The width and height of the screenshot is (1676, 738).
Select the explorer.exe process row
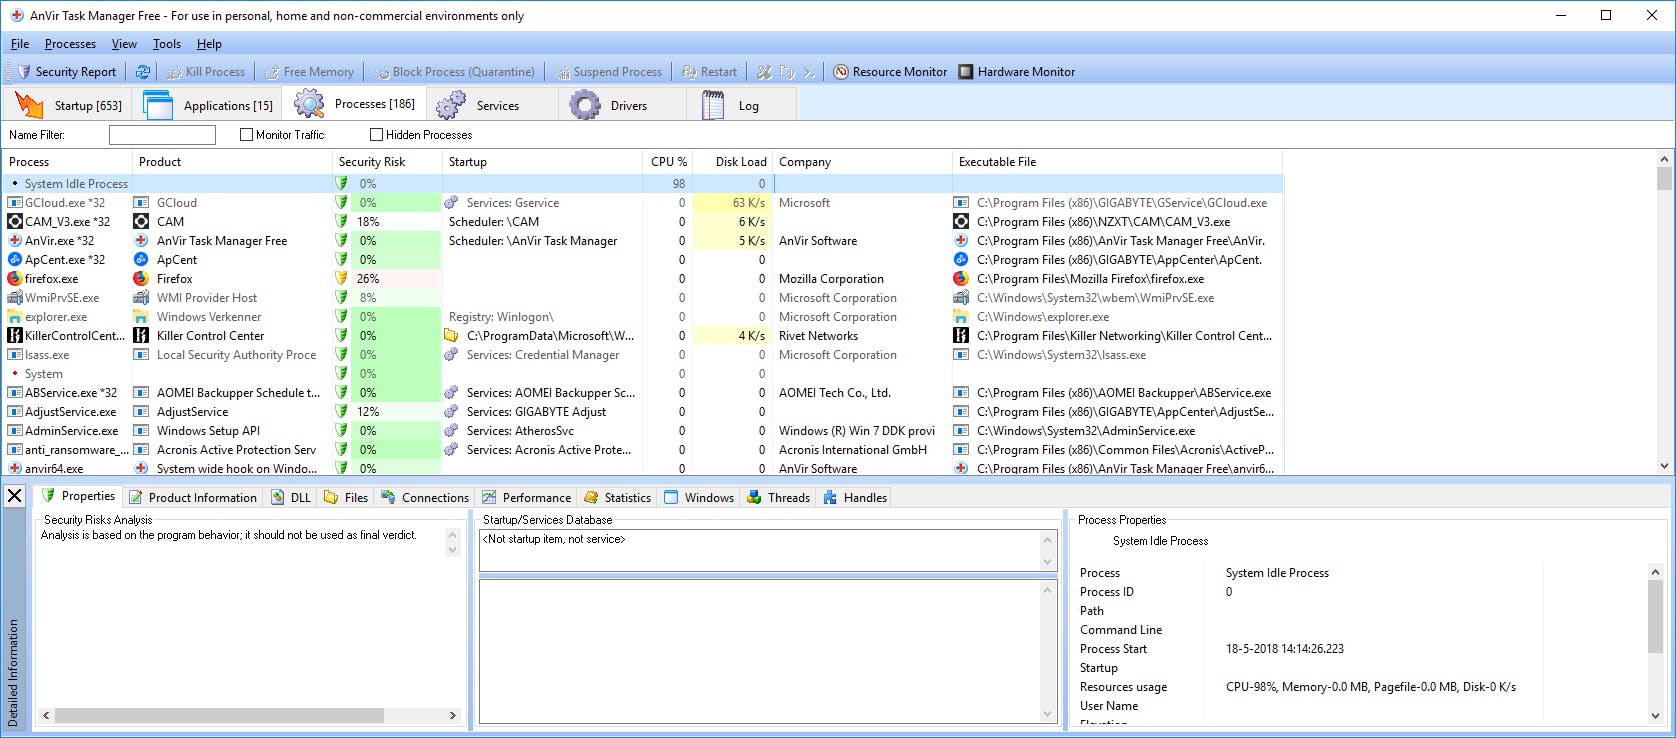click(56, 317)
